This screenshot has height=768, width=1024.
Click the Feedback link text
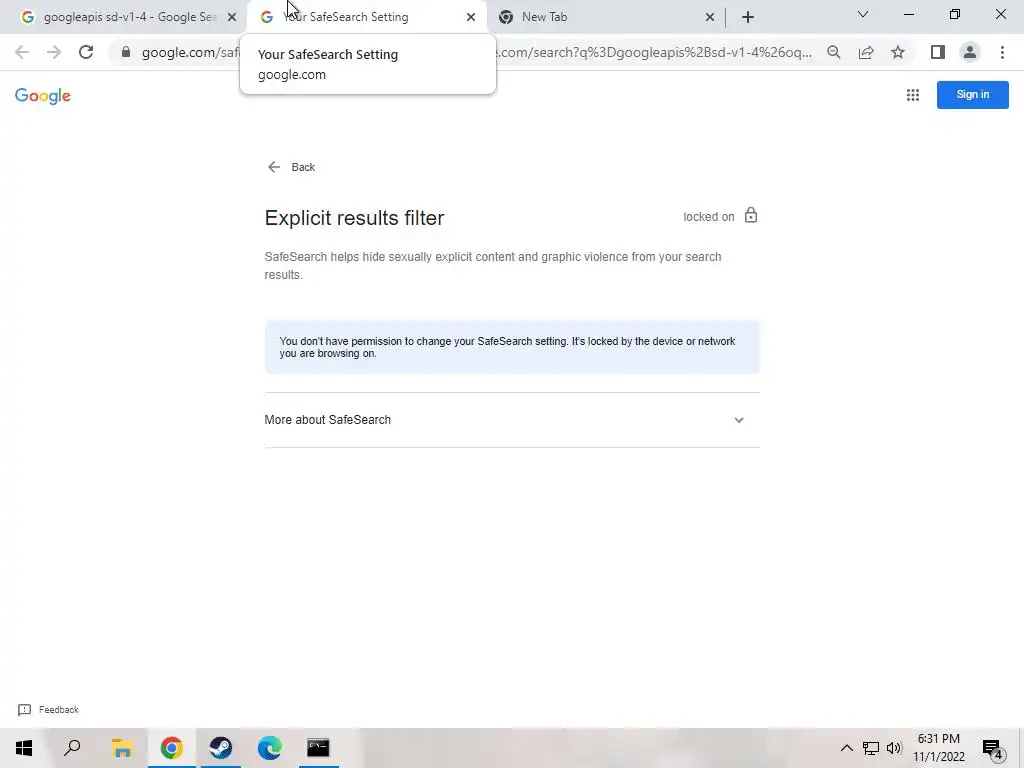point(59,710)
